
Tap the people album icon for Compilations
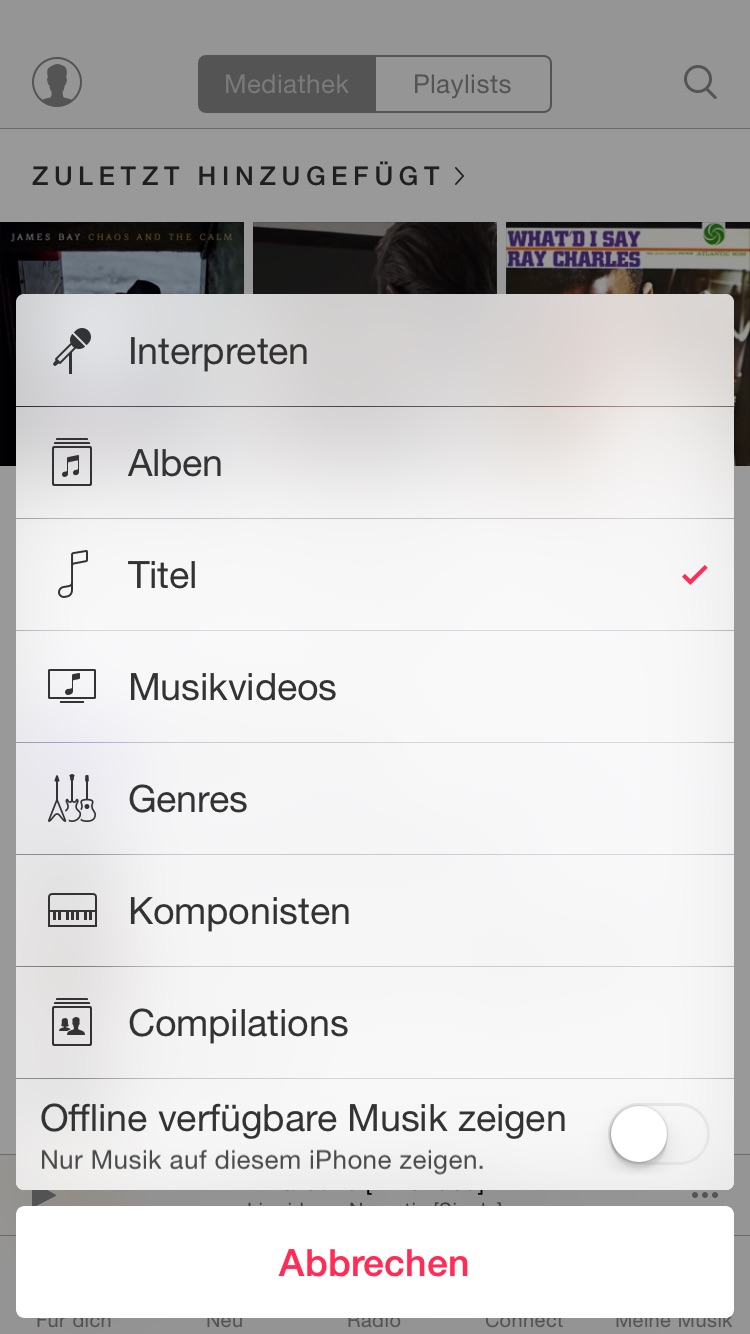point(71,1023)
